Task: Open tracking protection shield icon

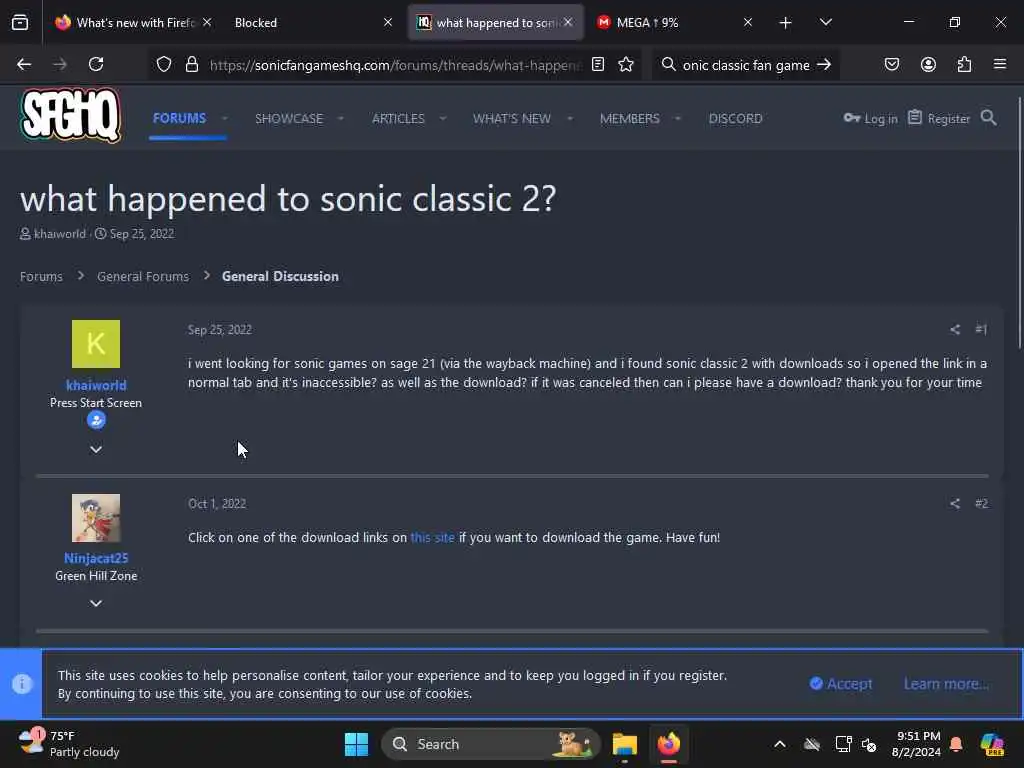Action: [163, 65]
